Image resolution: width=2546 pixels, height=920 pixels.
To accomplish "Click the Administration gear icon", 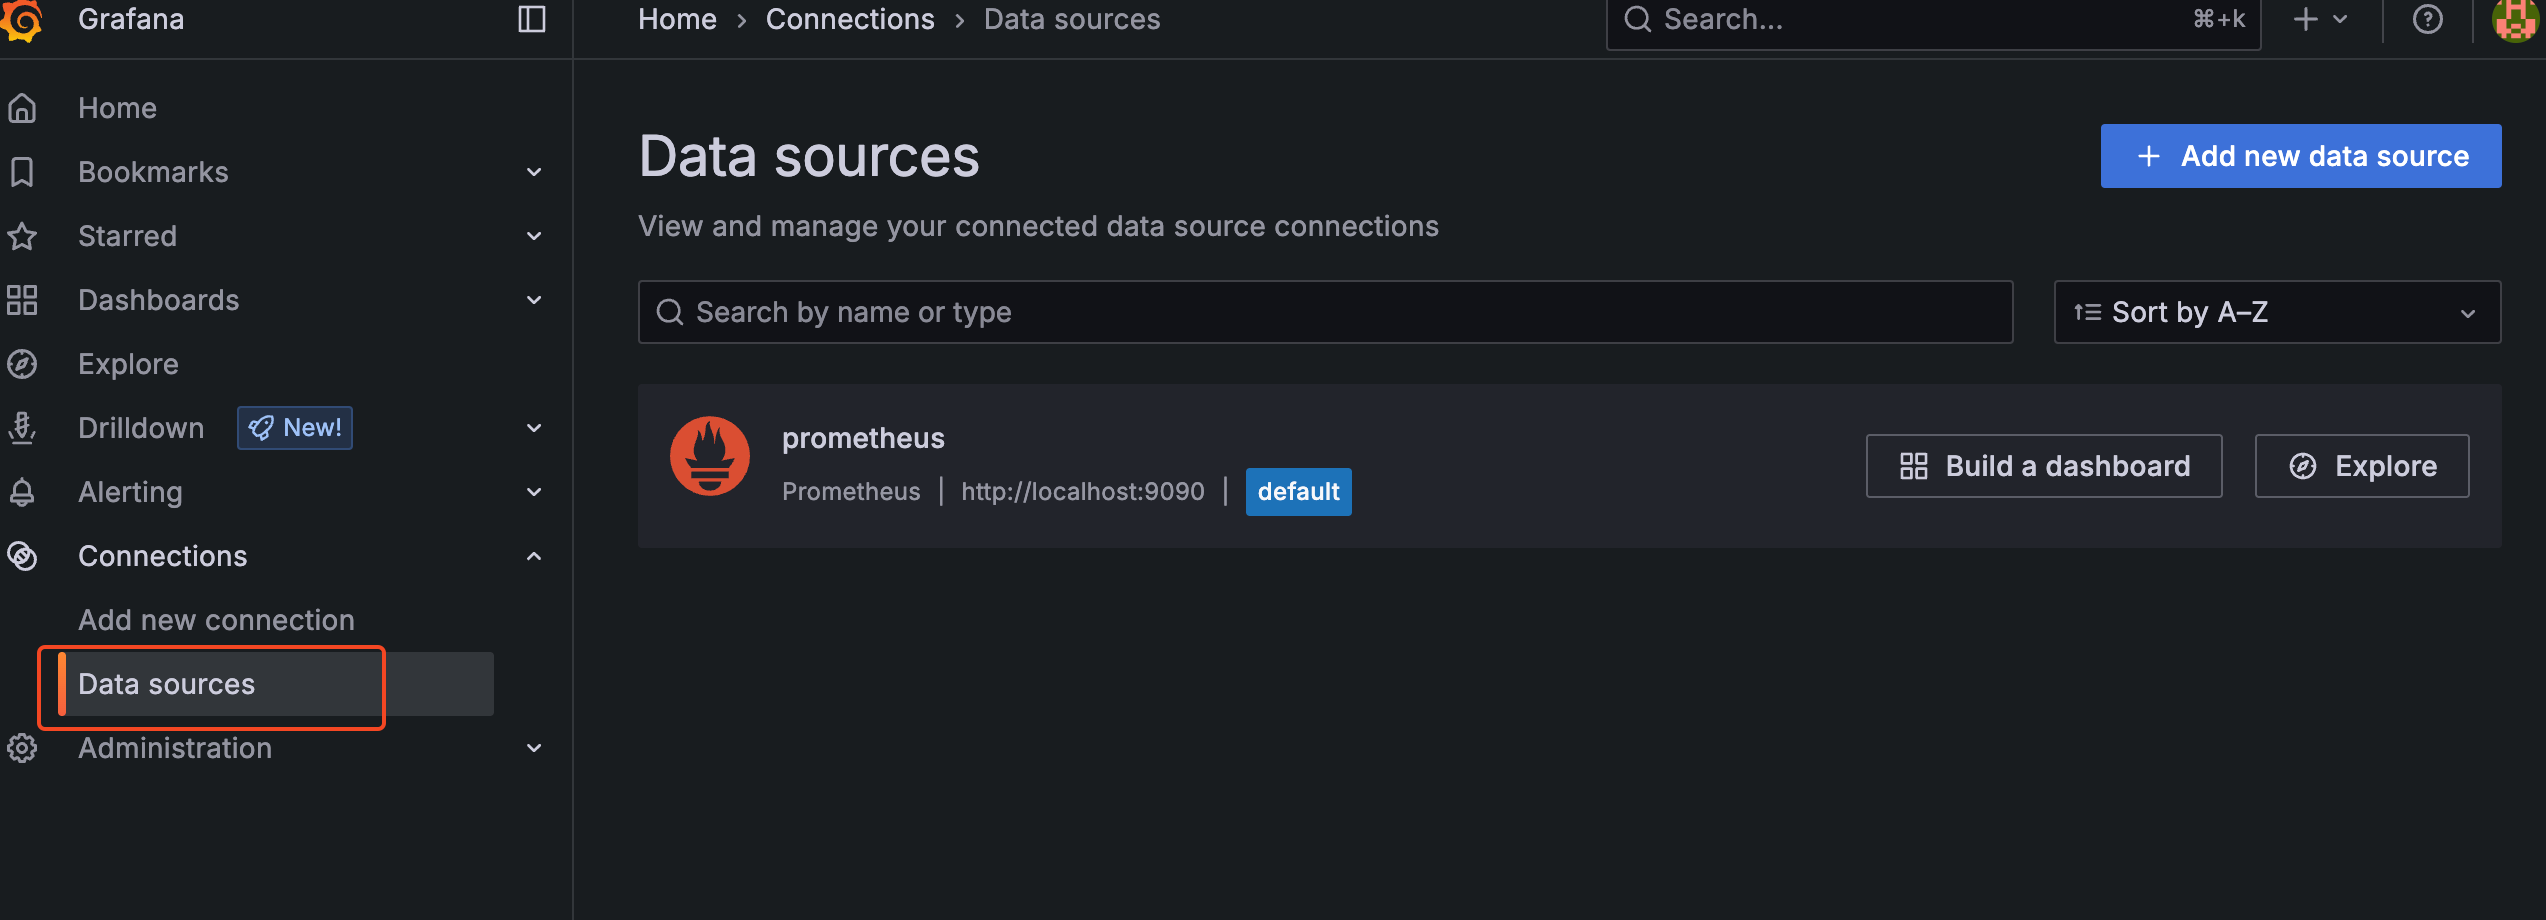I will 22,748.
